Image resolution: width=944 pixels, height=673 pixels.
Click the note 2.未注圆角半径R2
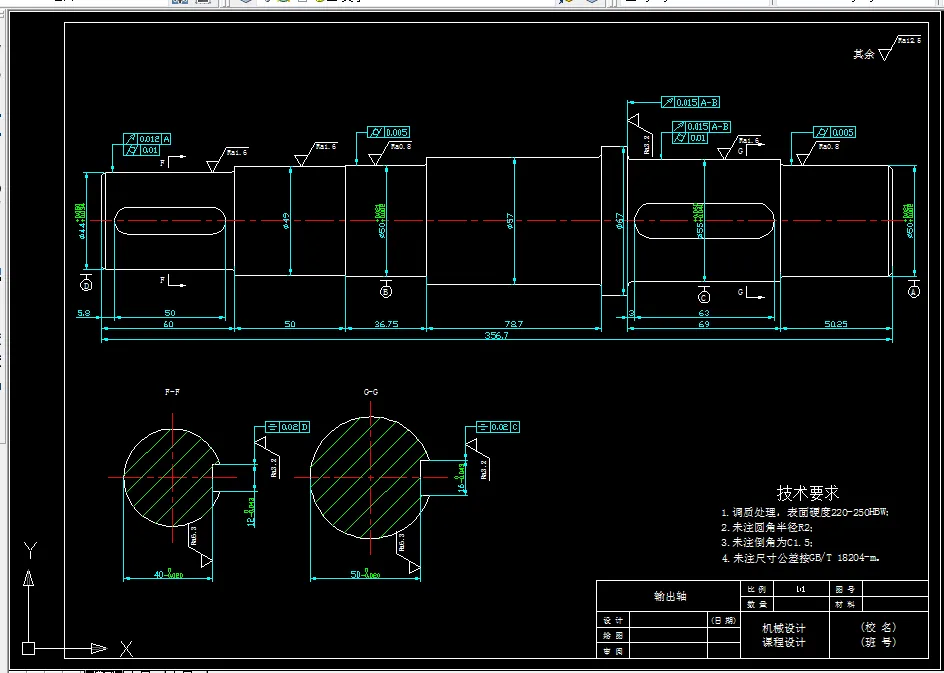tap(767, 527)
